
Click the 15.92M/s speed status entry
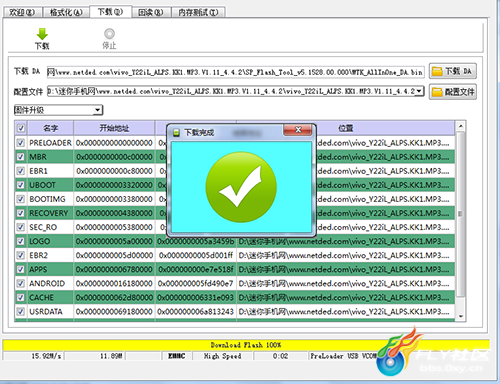click(x=34, y=356)
